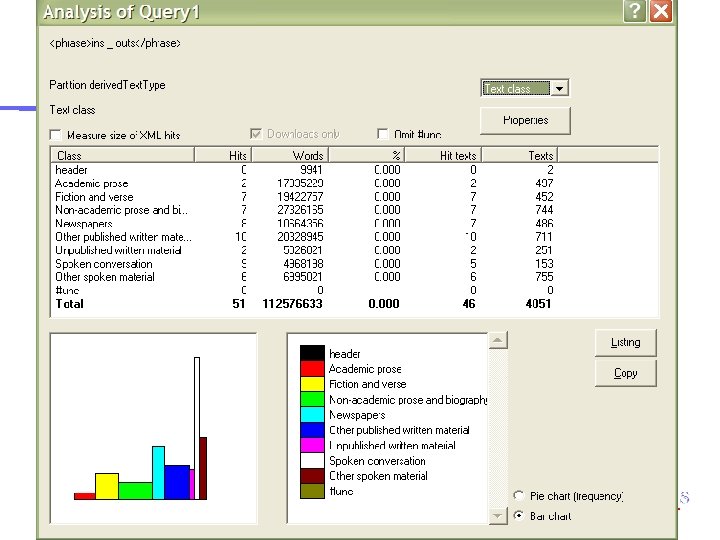Close the Analysis of Query1 dialog

[x=661, y=11]
